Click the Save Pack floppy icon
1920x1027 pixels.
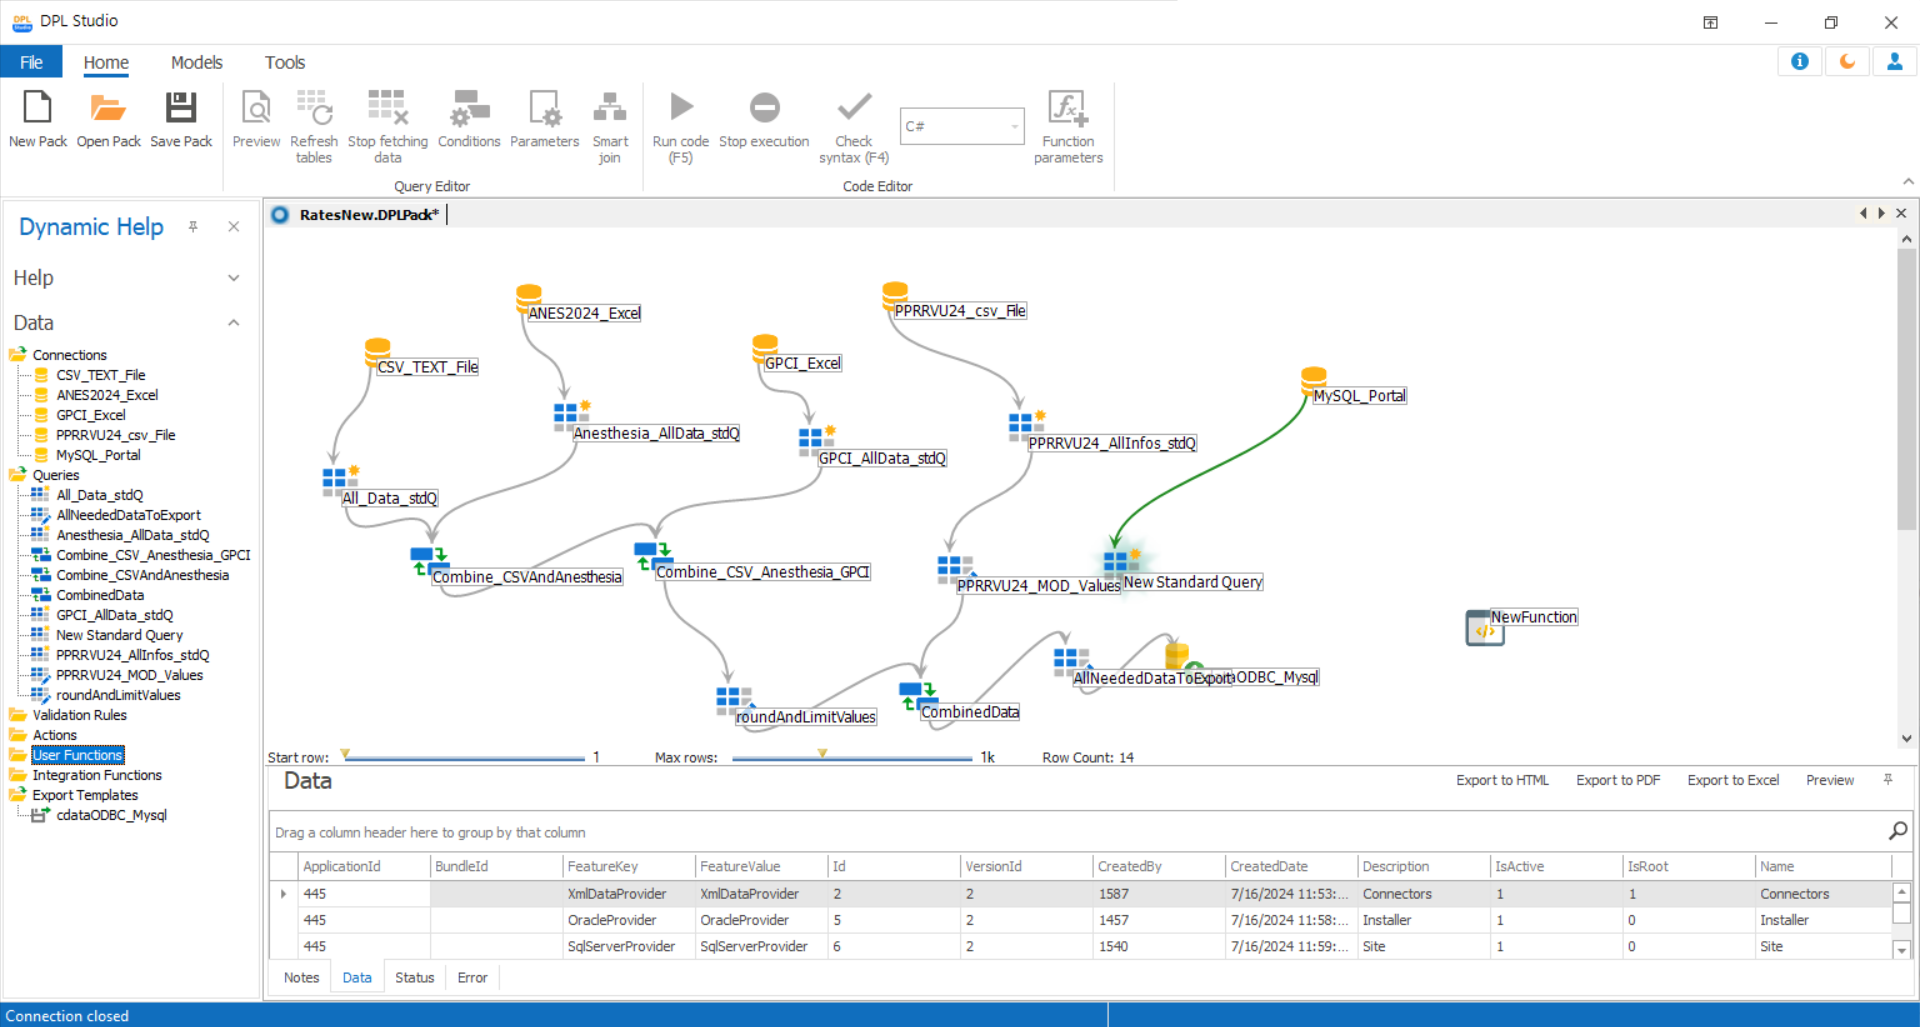[x=181, y=108]
